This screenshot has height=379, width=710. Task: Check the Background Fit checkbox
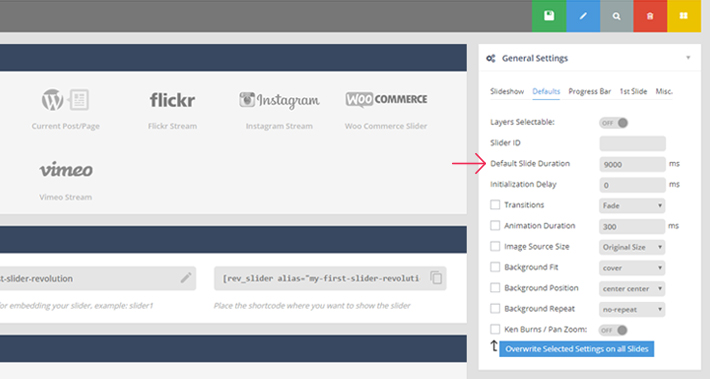pyautogui.click(x=495, y=267)
